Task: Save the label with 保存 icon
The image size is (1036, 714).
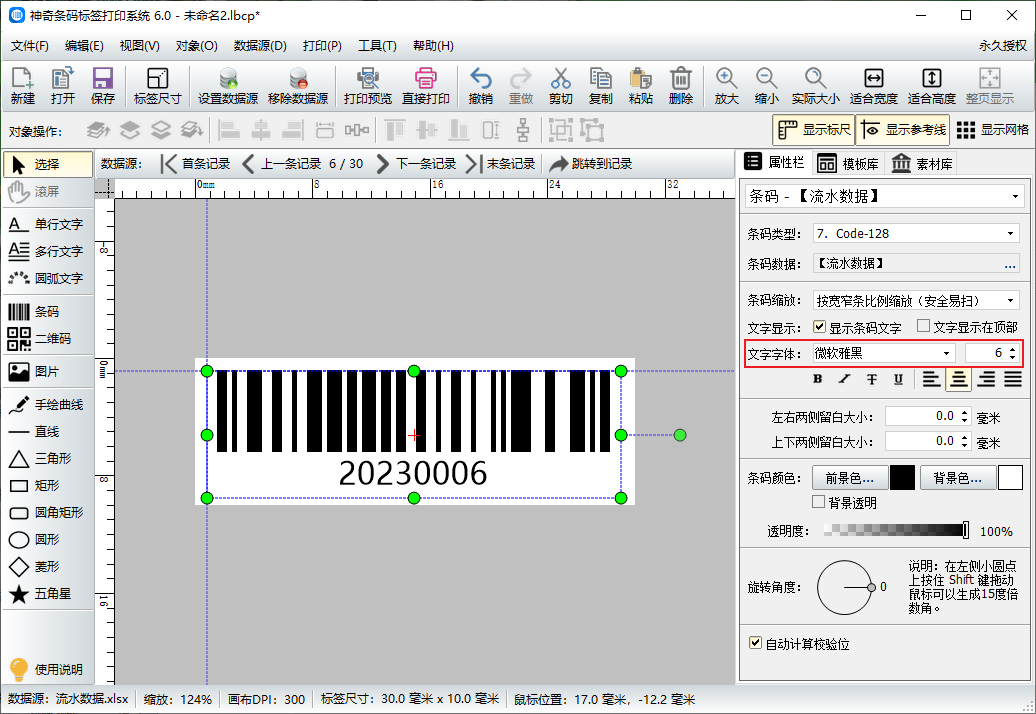Action: tap(102, 86)
